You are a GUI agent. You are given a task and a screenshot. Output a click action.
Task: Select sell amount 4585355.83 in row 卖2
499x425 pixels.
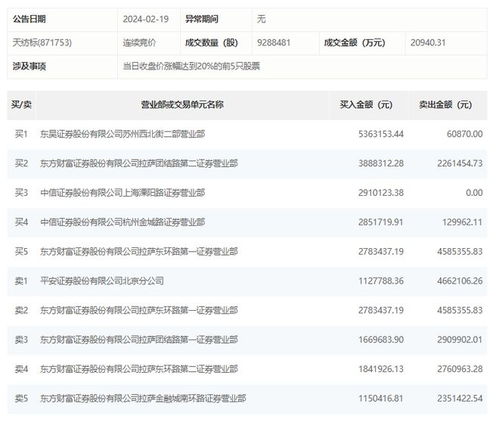click(460, 310)
